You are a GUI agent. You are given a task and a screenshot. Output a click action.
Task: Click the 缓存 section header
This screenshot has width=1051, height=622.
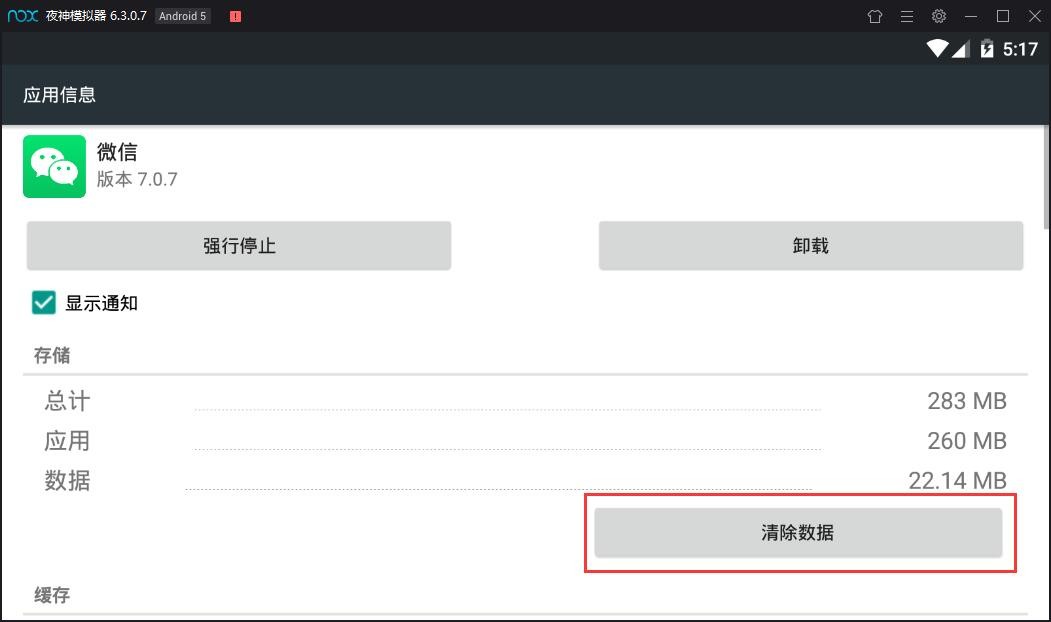tap(52, 595)
